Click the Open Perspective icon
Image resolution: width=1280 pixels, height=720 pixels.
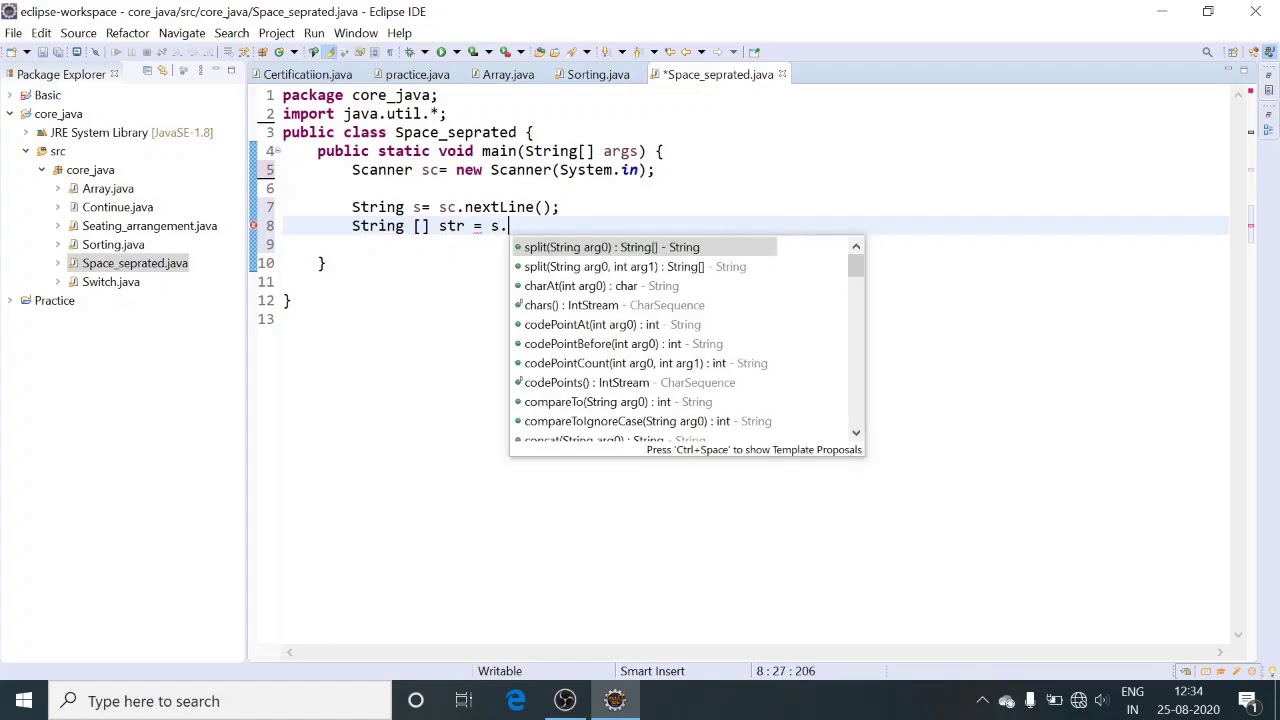click(x=1233, y=52)
